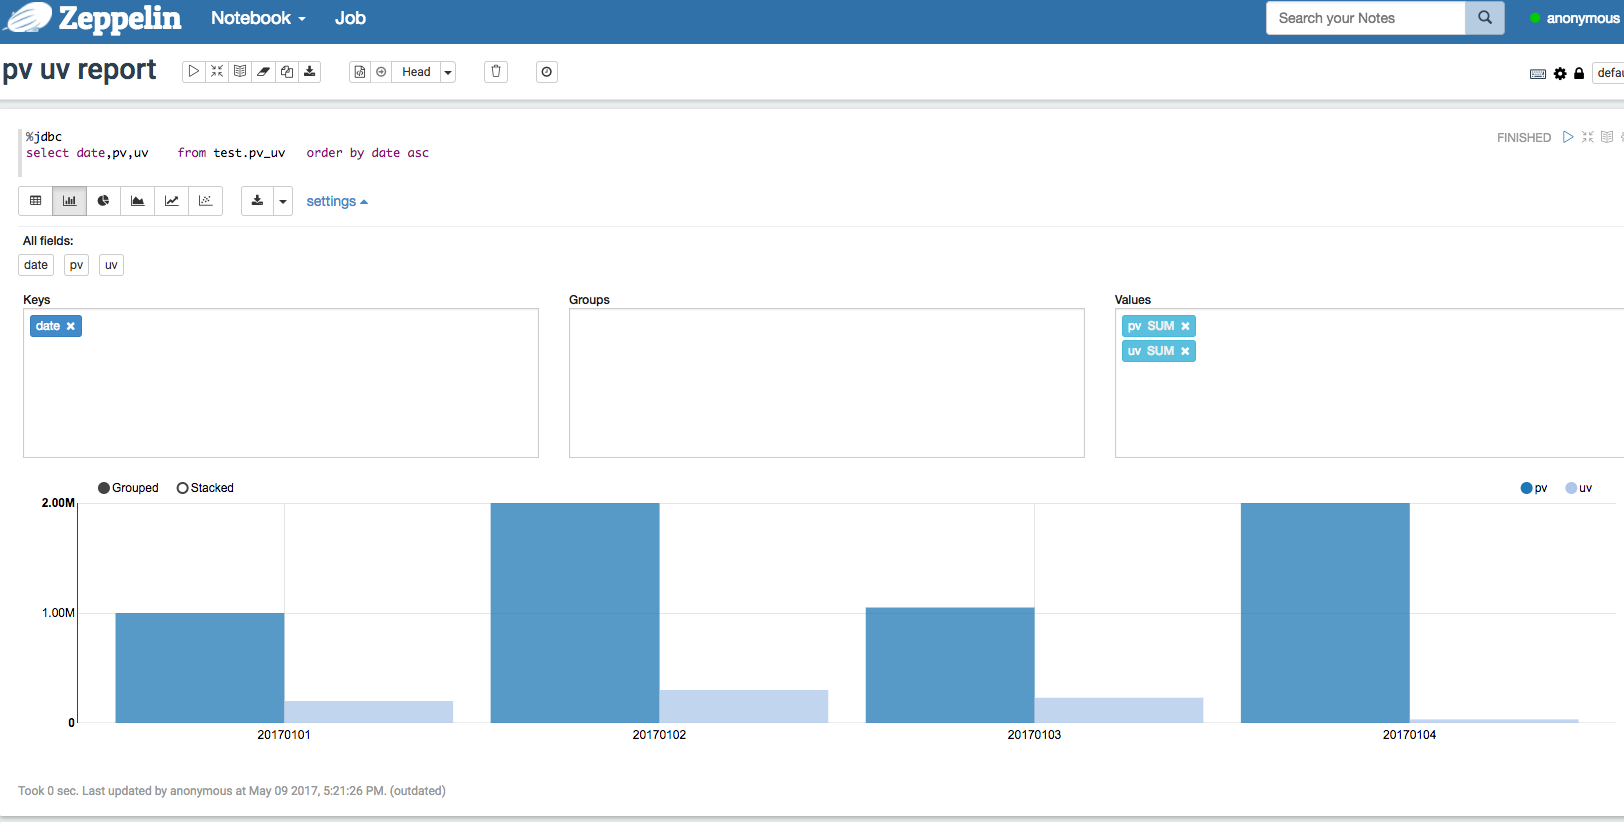Run all paragraphs in the note toolbar

194,72
